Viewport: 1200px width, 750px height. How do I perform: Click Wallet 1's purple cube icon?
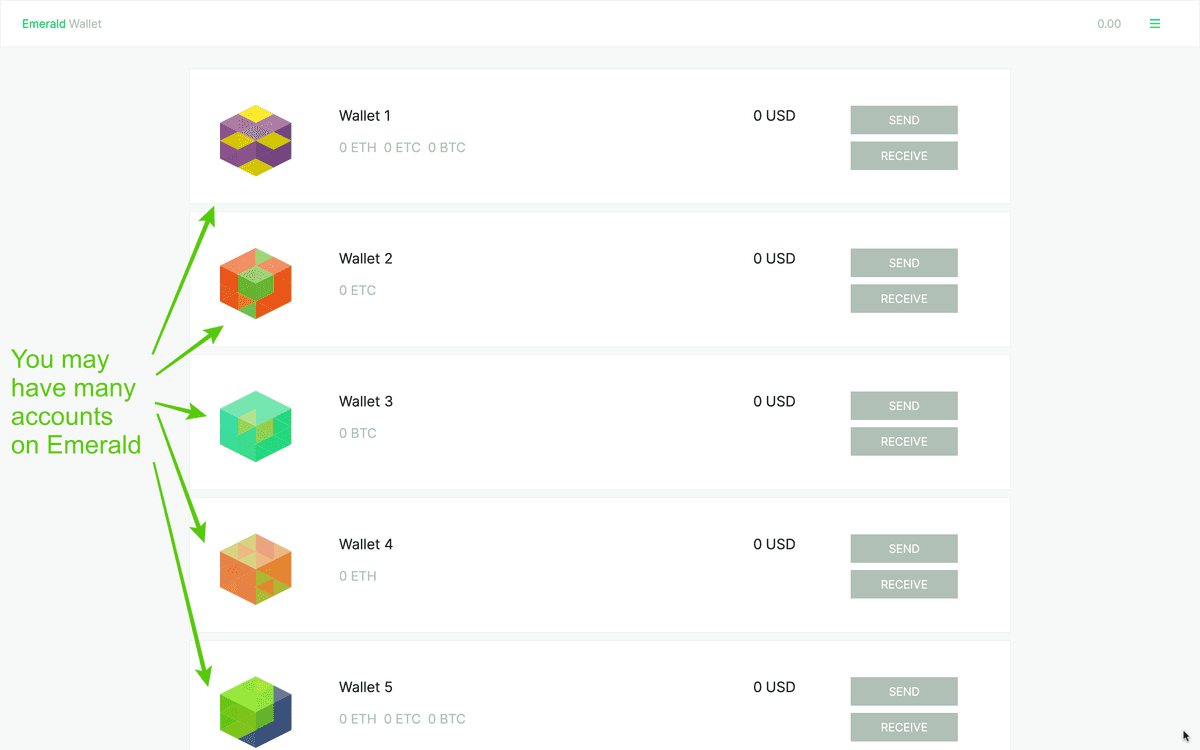[255, 140]
